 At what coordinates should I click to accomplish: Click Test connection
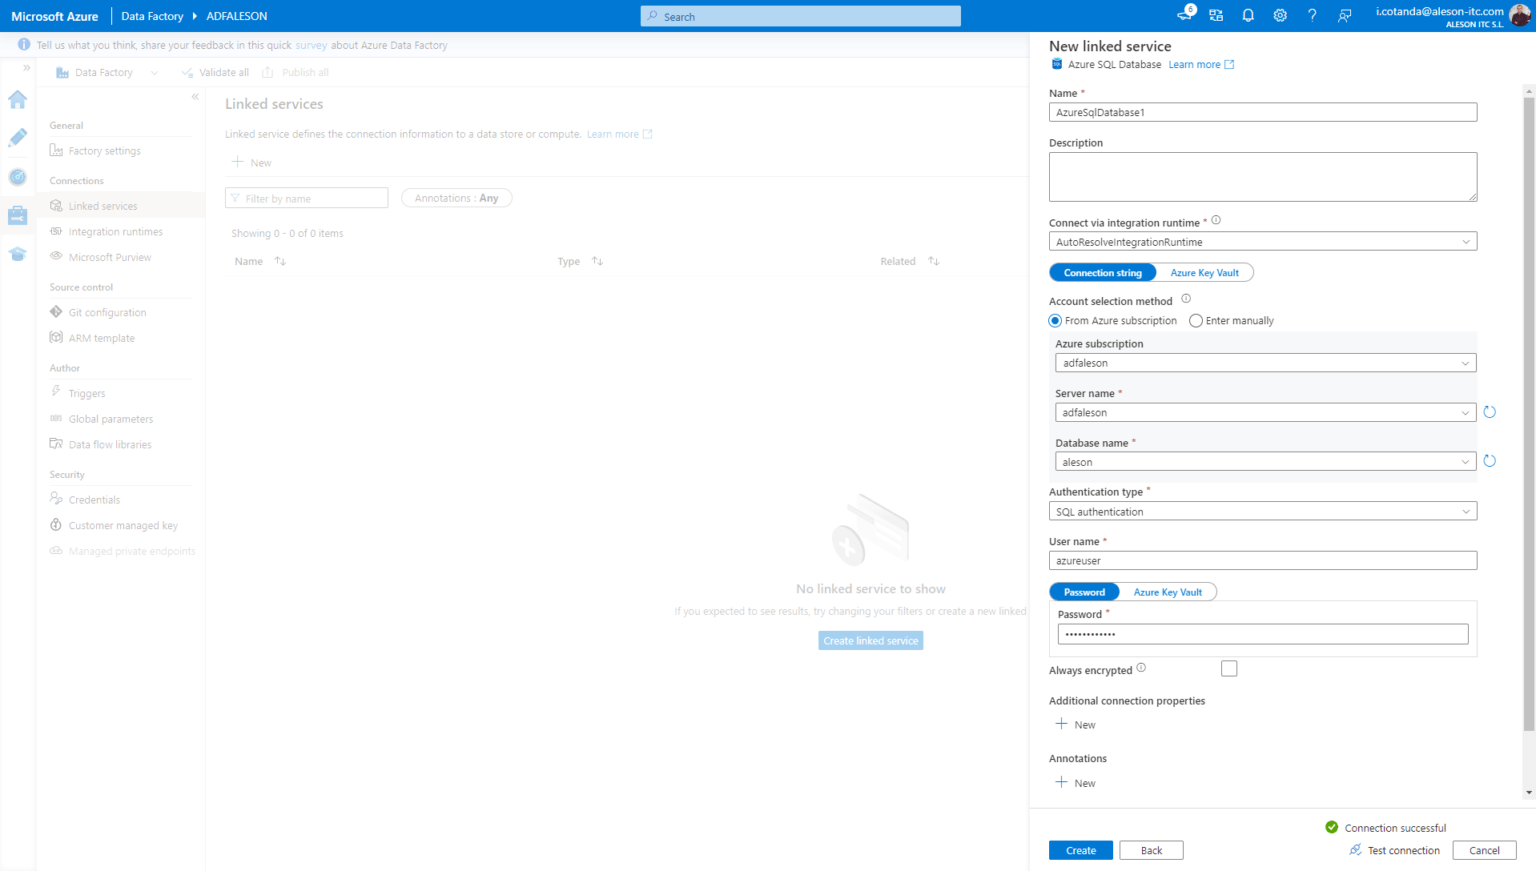(1394, 850)
